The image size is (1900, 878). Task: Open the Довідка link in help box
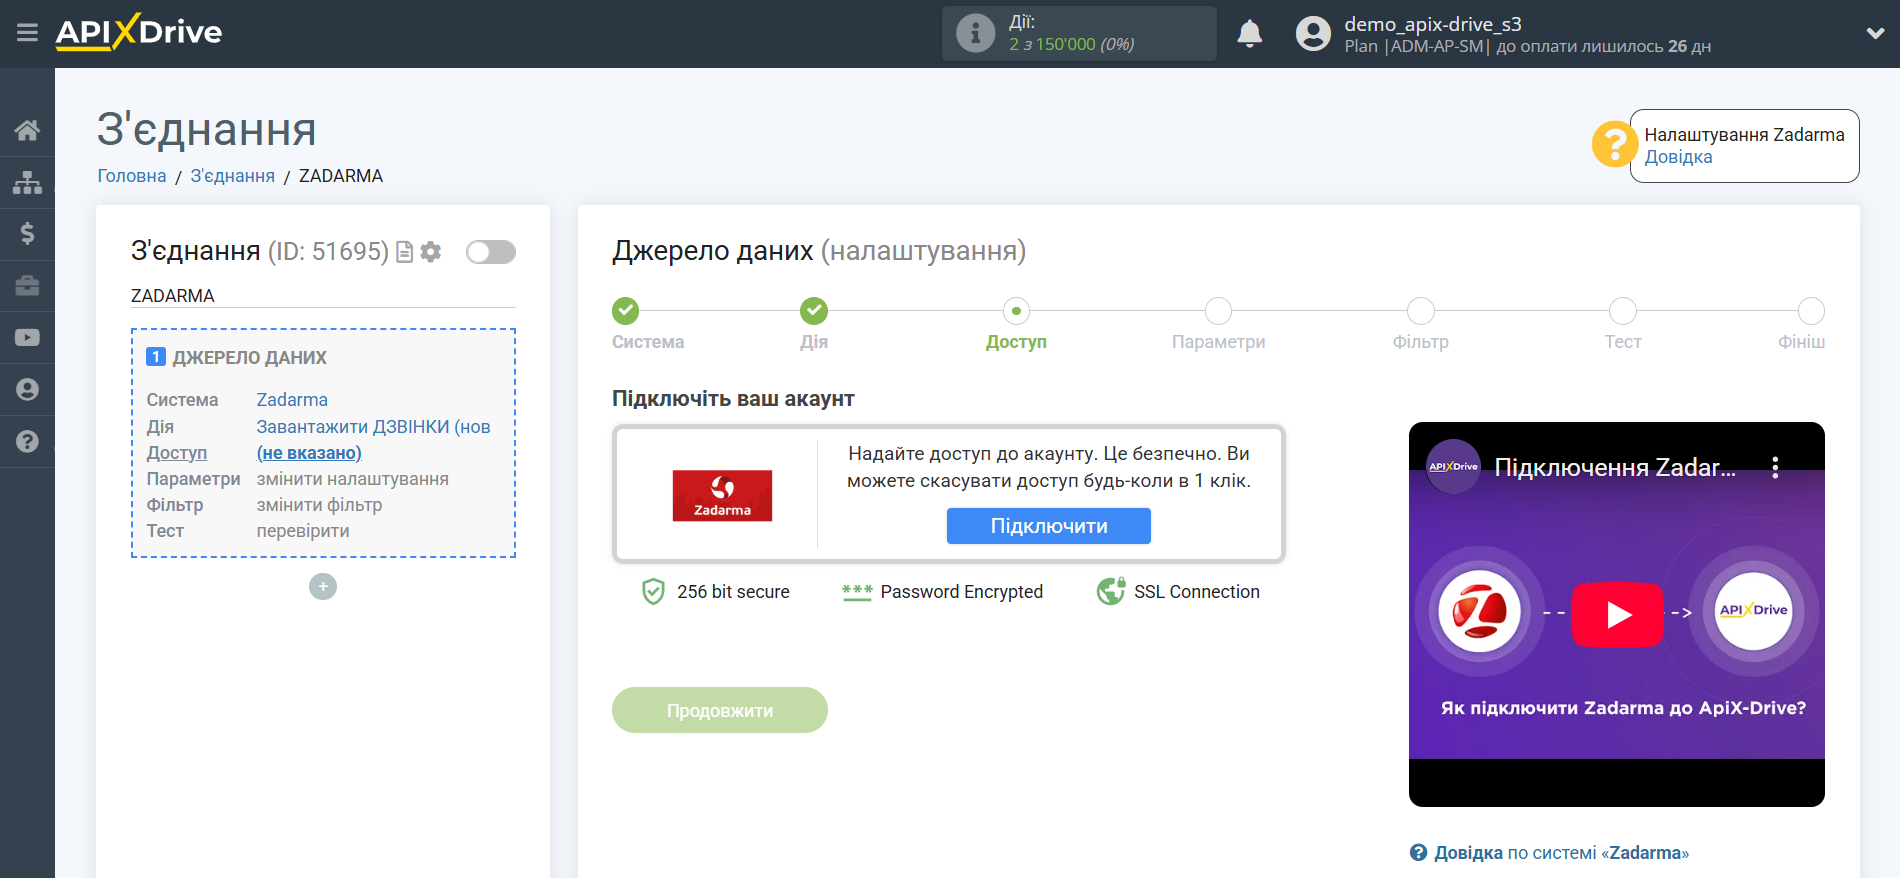point(1678,157)
